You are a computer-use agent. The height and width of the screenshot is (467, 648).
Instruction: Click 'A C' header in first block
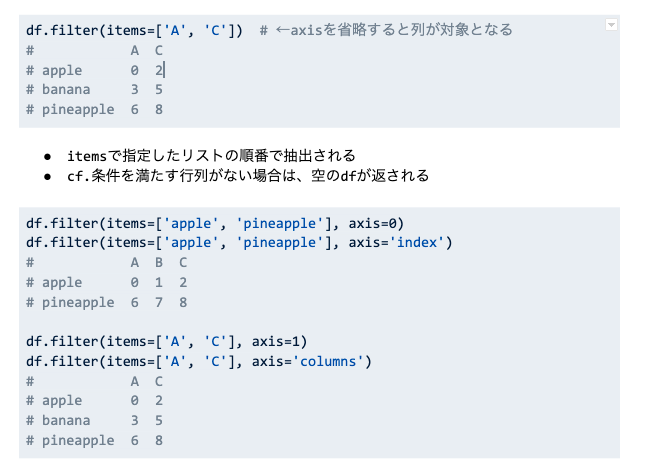[146, 50]
